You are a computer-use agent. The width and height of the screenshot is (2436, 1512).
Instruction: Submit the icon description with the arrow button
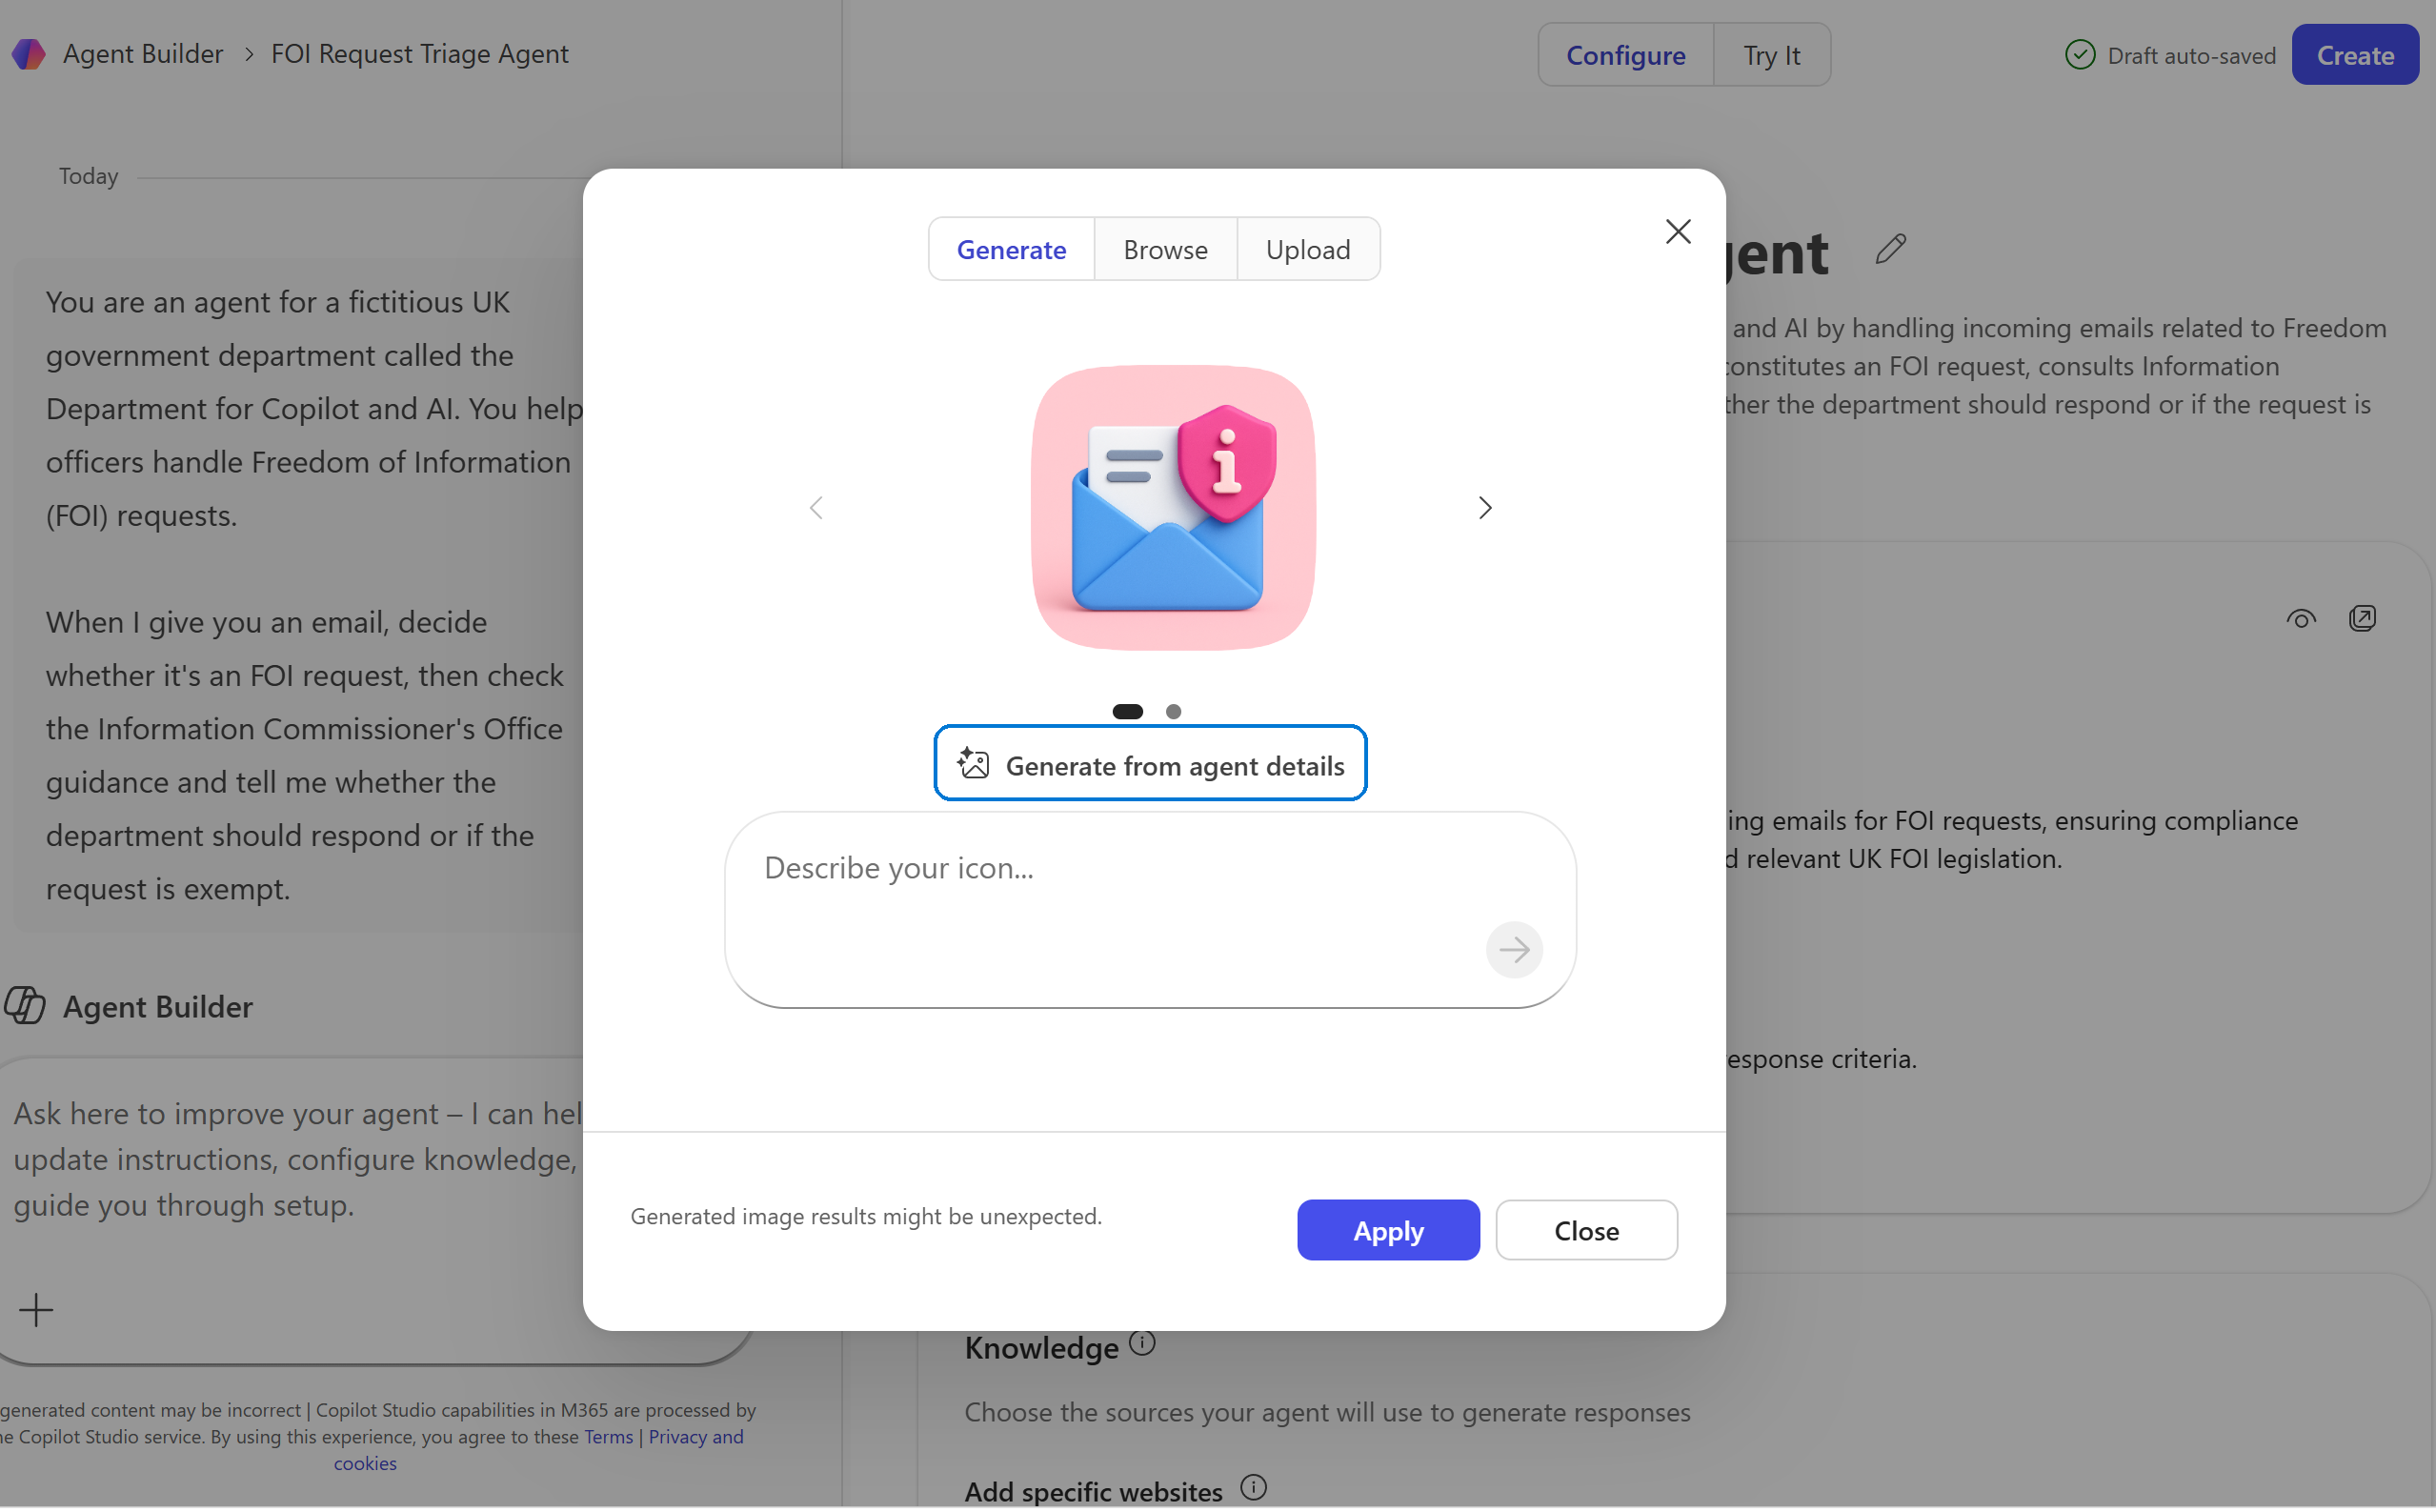1514,949
